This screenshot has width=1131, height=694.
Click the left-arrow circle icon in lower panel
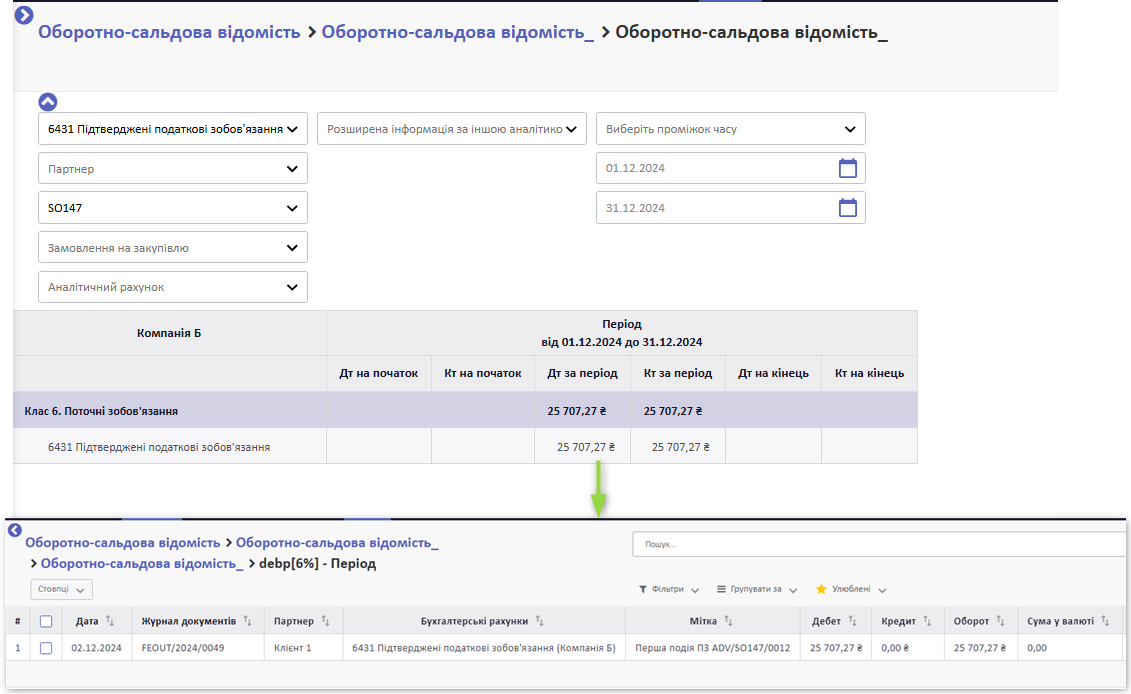tap(14, 530)
